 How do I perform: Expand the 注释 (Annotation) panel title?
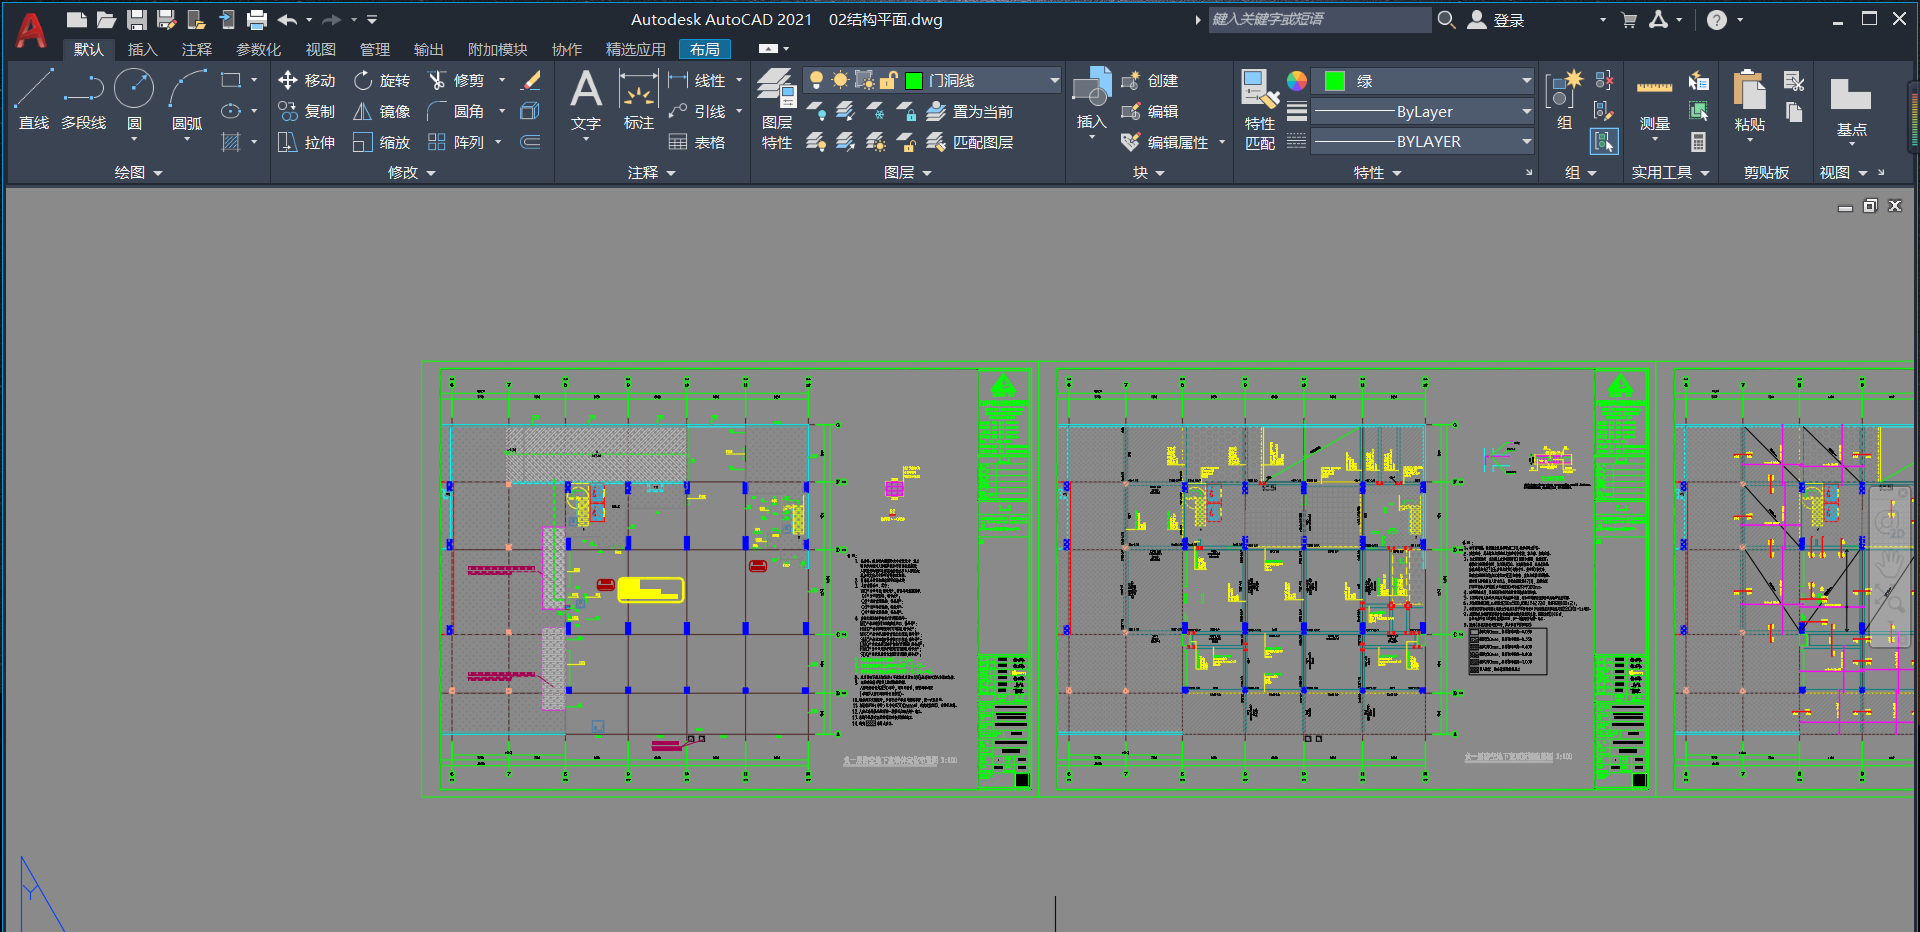tap(651, 172)
